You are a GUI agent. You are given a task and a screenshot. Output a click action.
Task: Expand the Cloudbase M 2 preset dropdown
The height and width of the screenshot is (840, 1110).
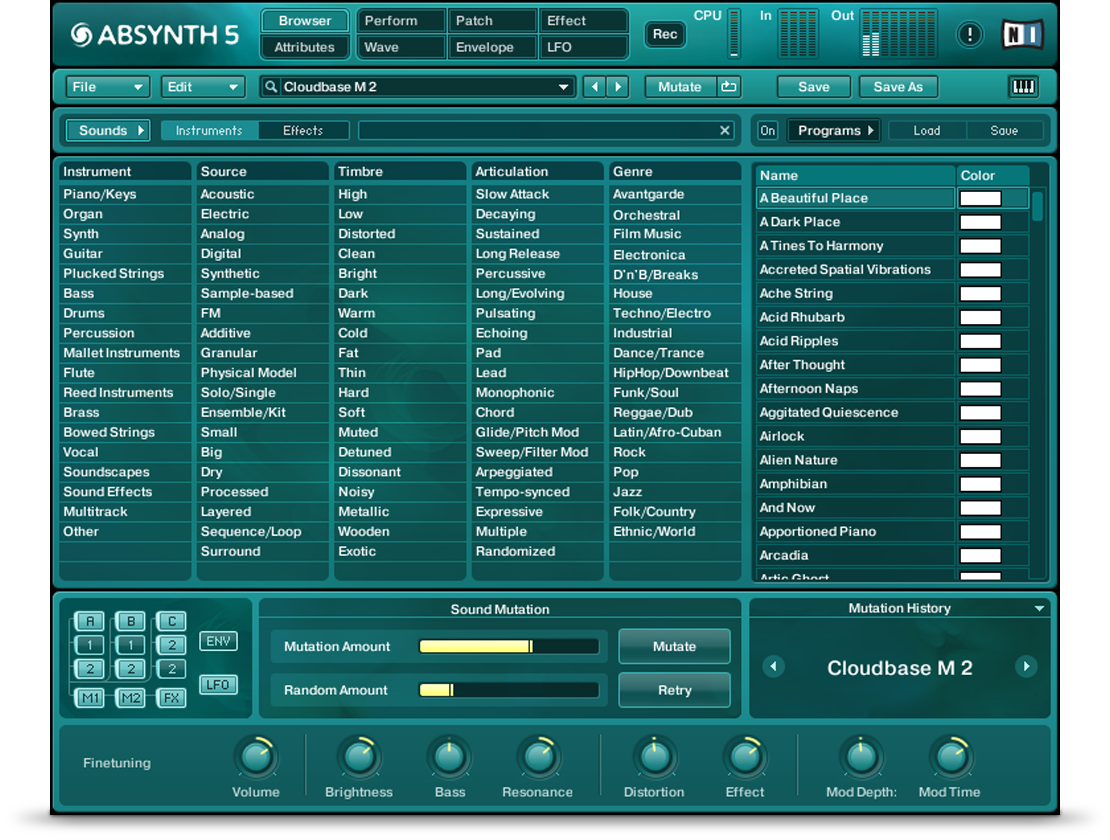(564, 88)
